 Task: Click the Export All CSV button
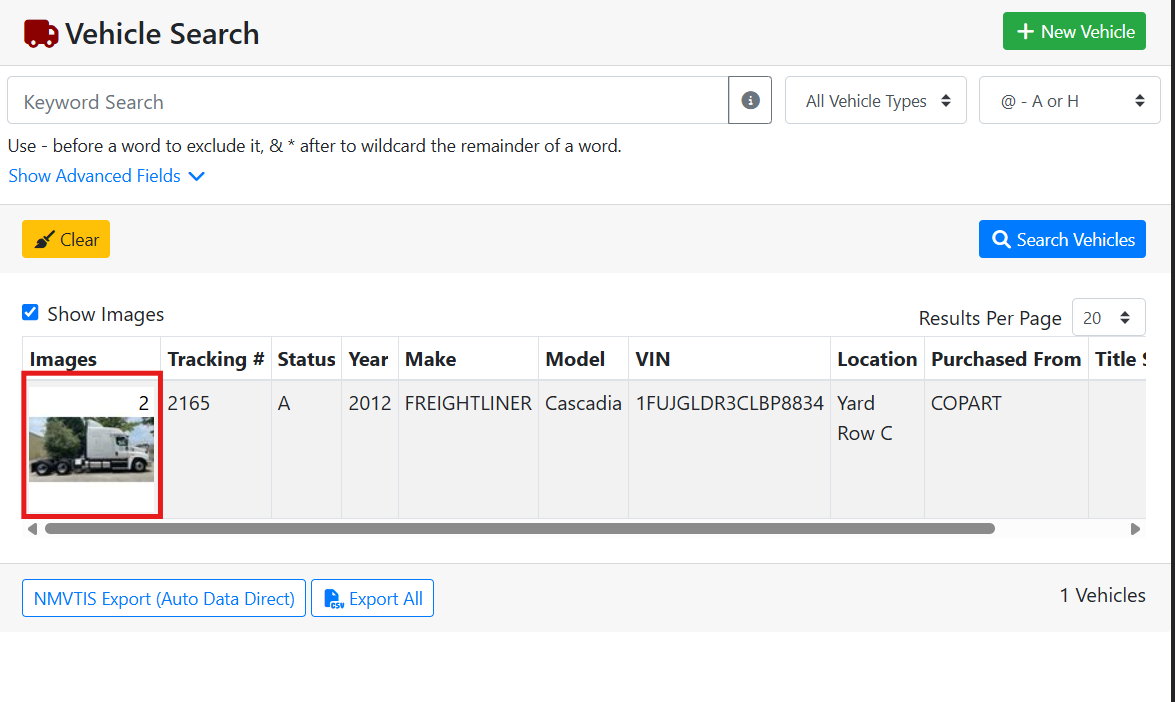click(372, 599)
